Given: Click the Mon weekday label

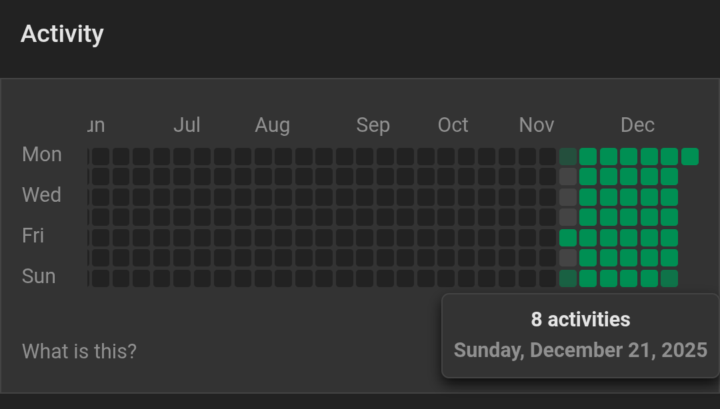Looking at the screenshot, I should [42, 155].
